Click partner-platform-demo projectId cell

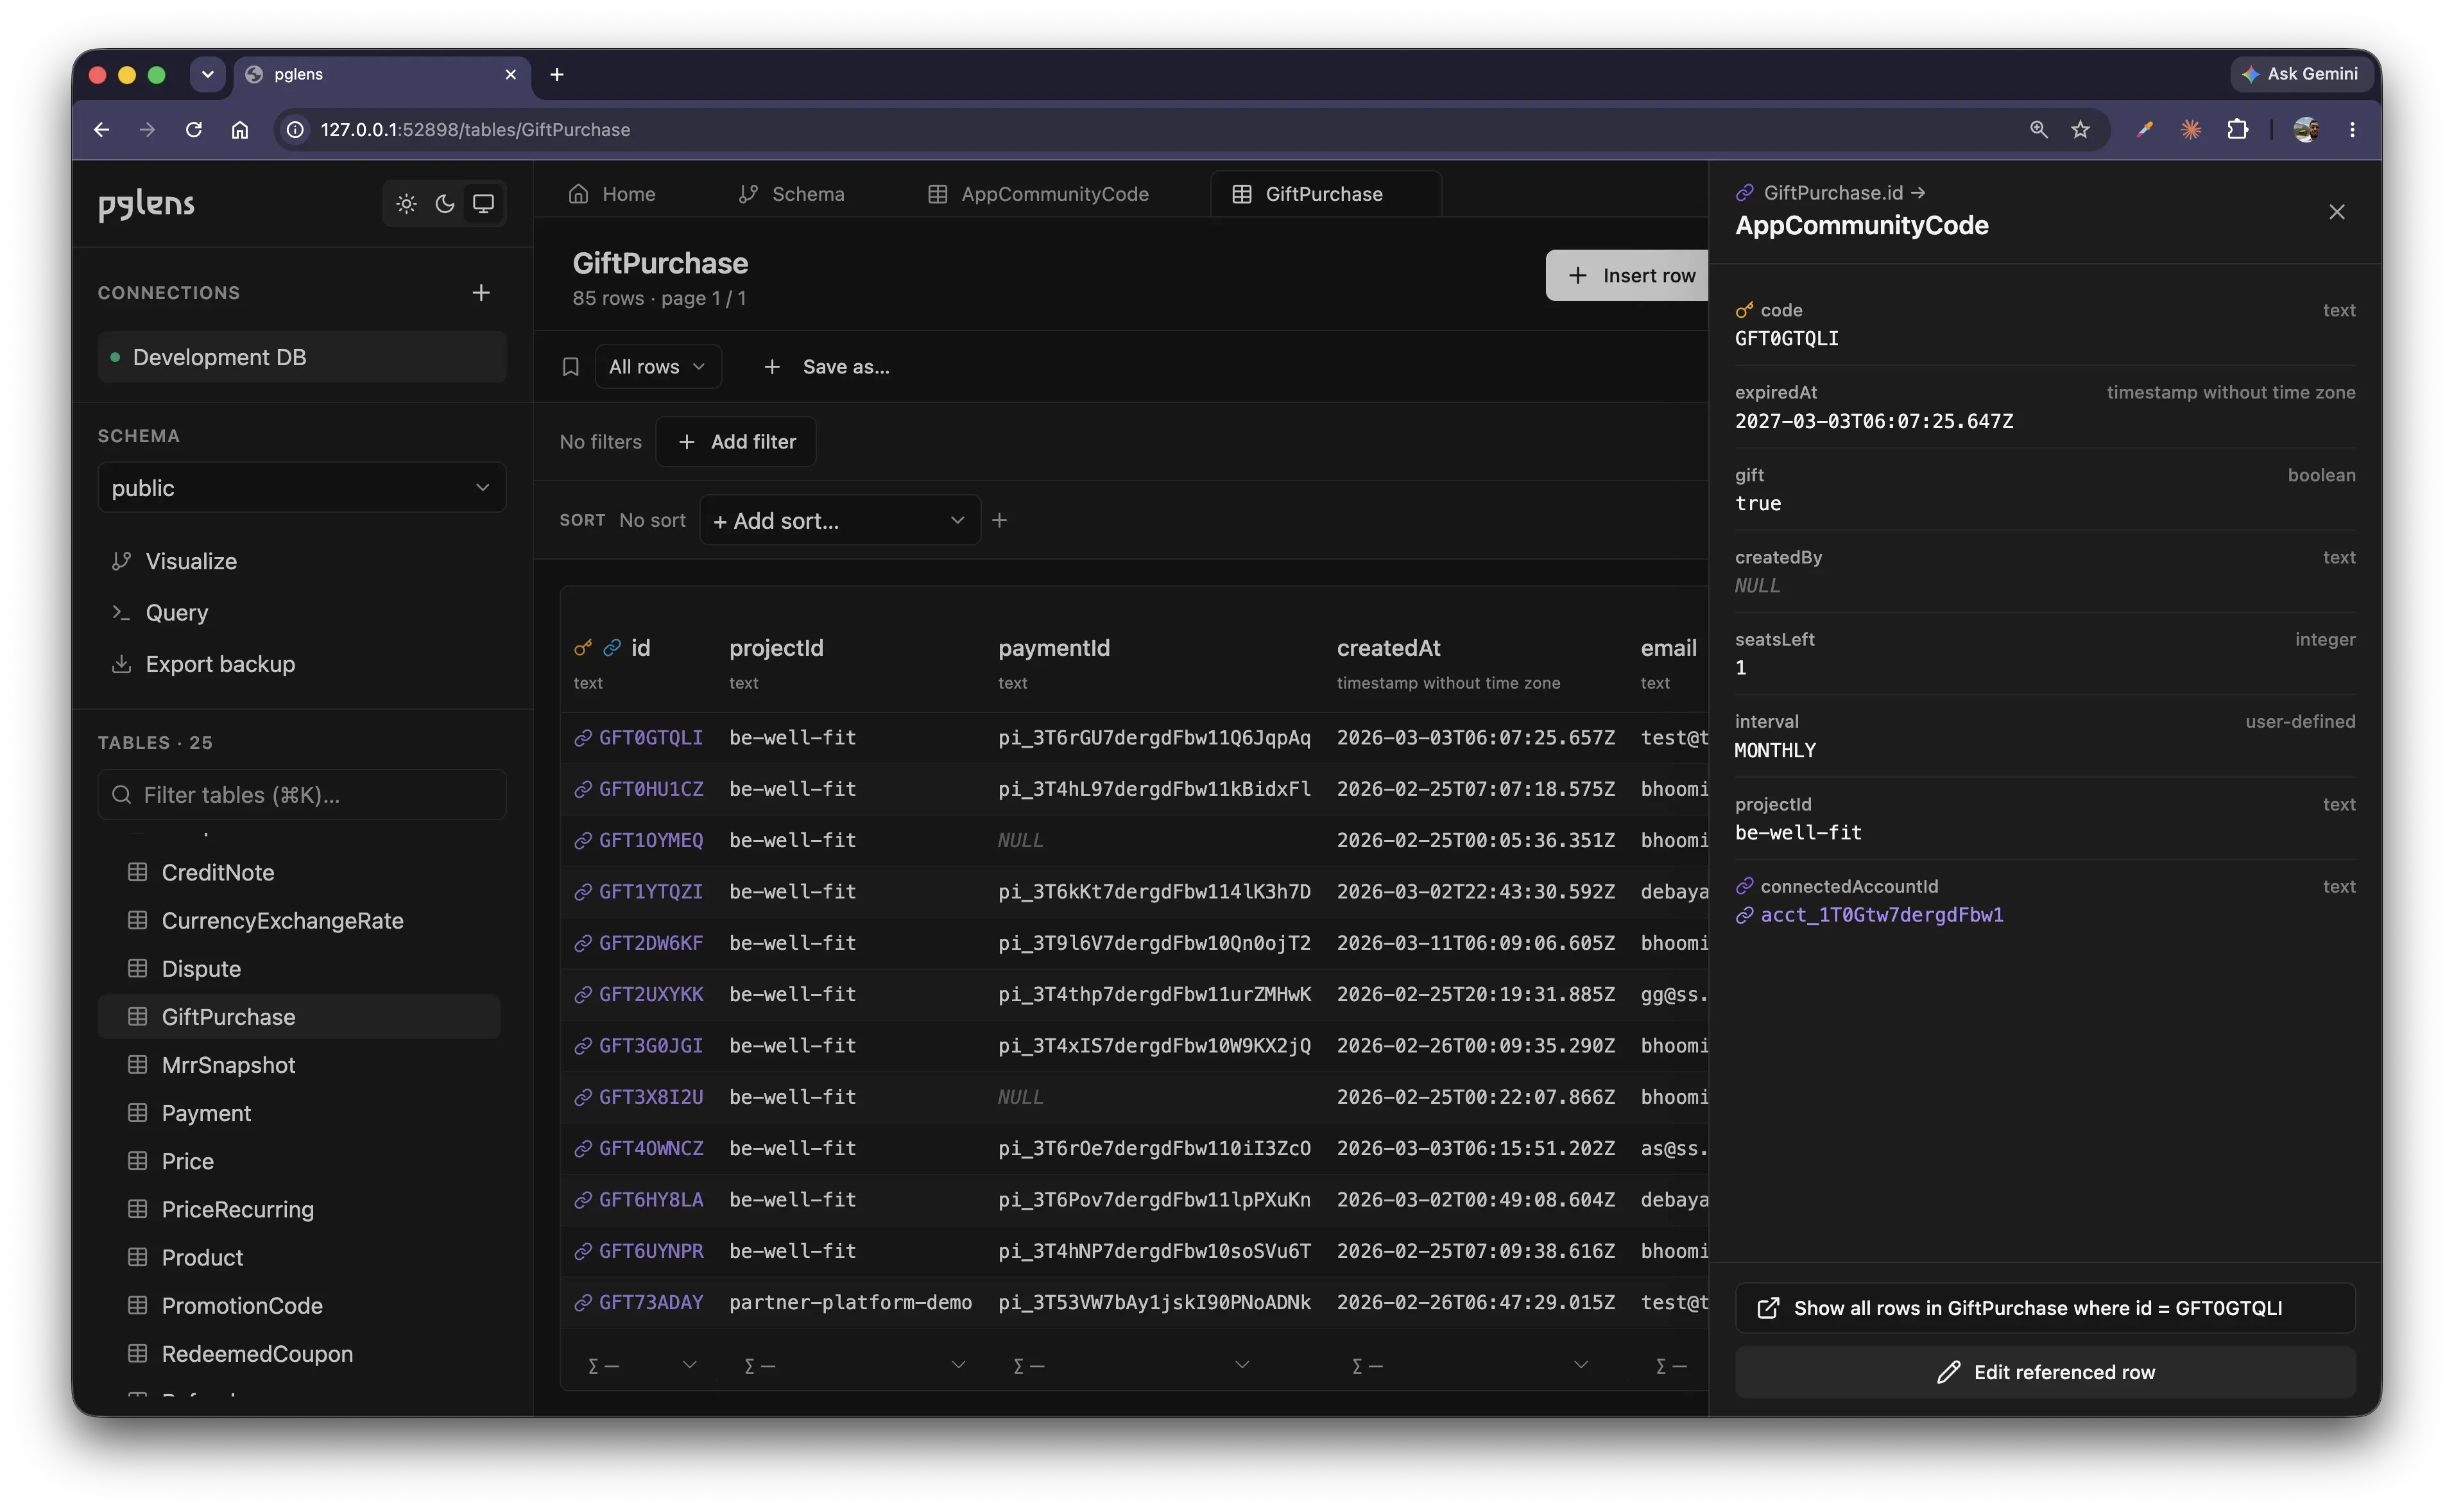851,1302
